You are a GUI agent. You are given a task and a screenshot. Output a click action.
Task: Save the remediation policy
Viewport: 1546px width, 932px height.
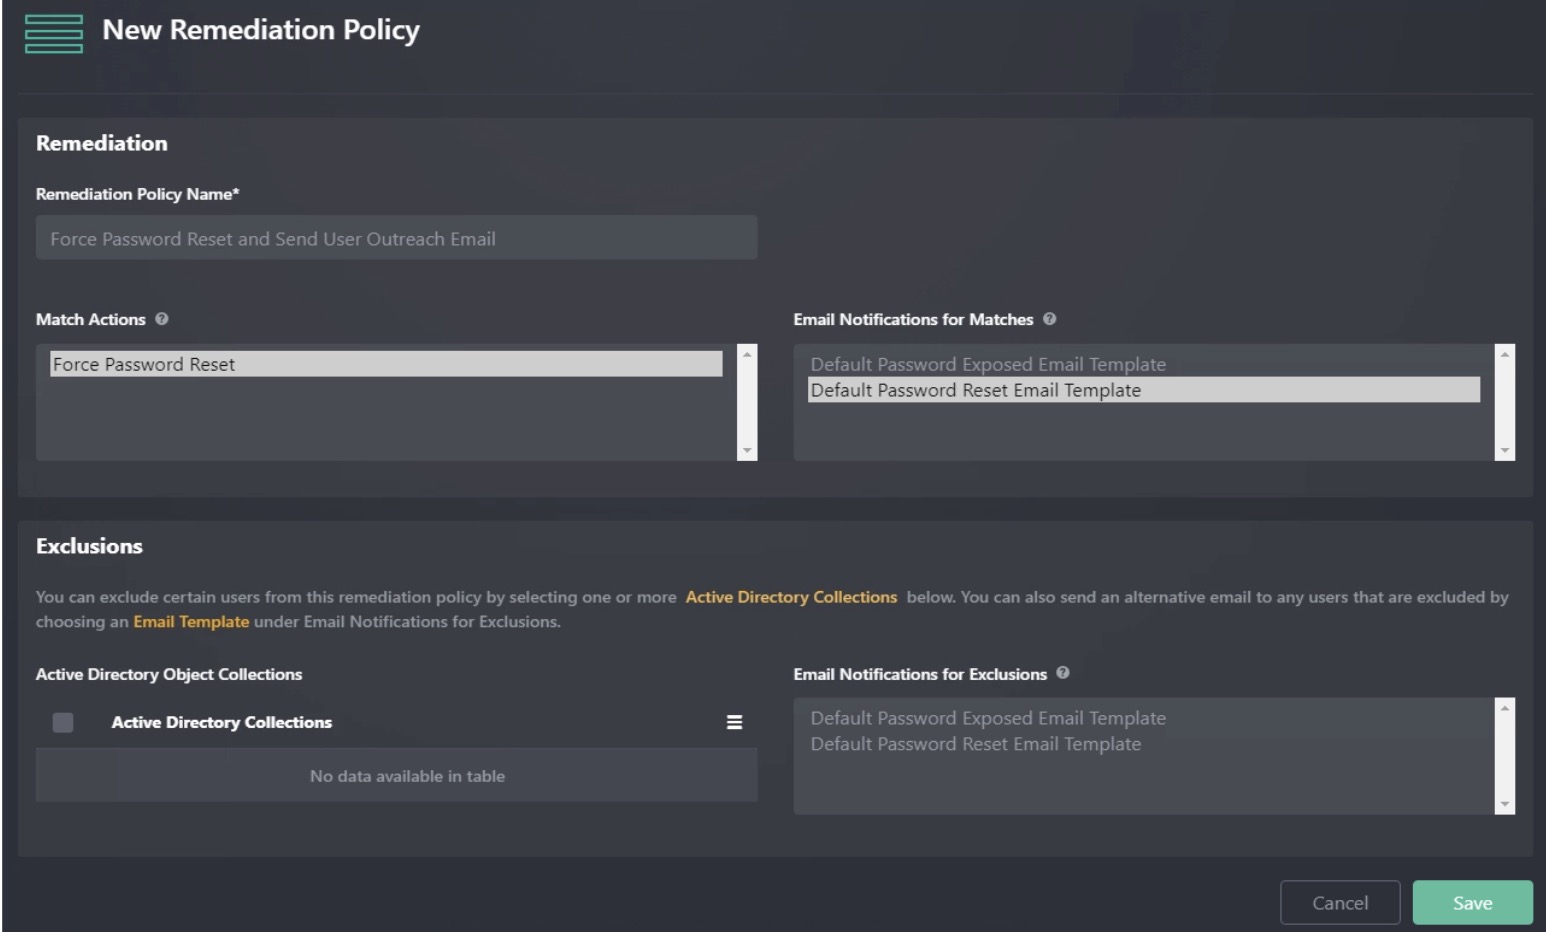1472,903
